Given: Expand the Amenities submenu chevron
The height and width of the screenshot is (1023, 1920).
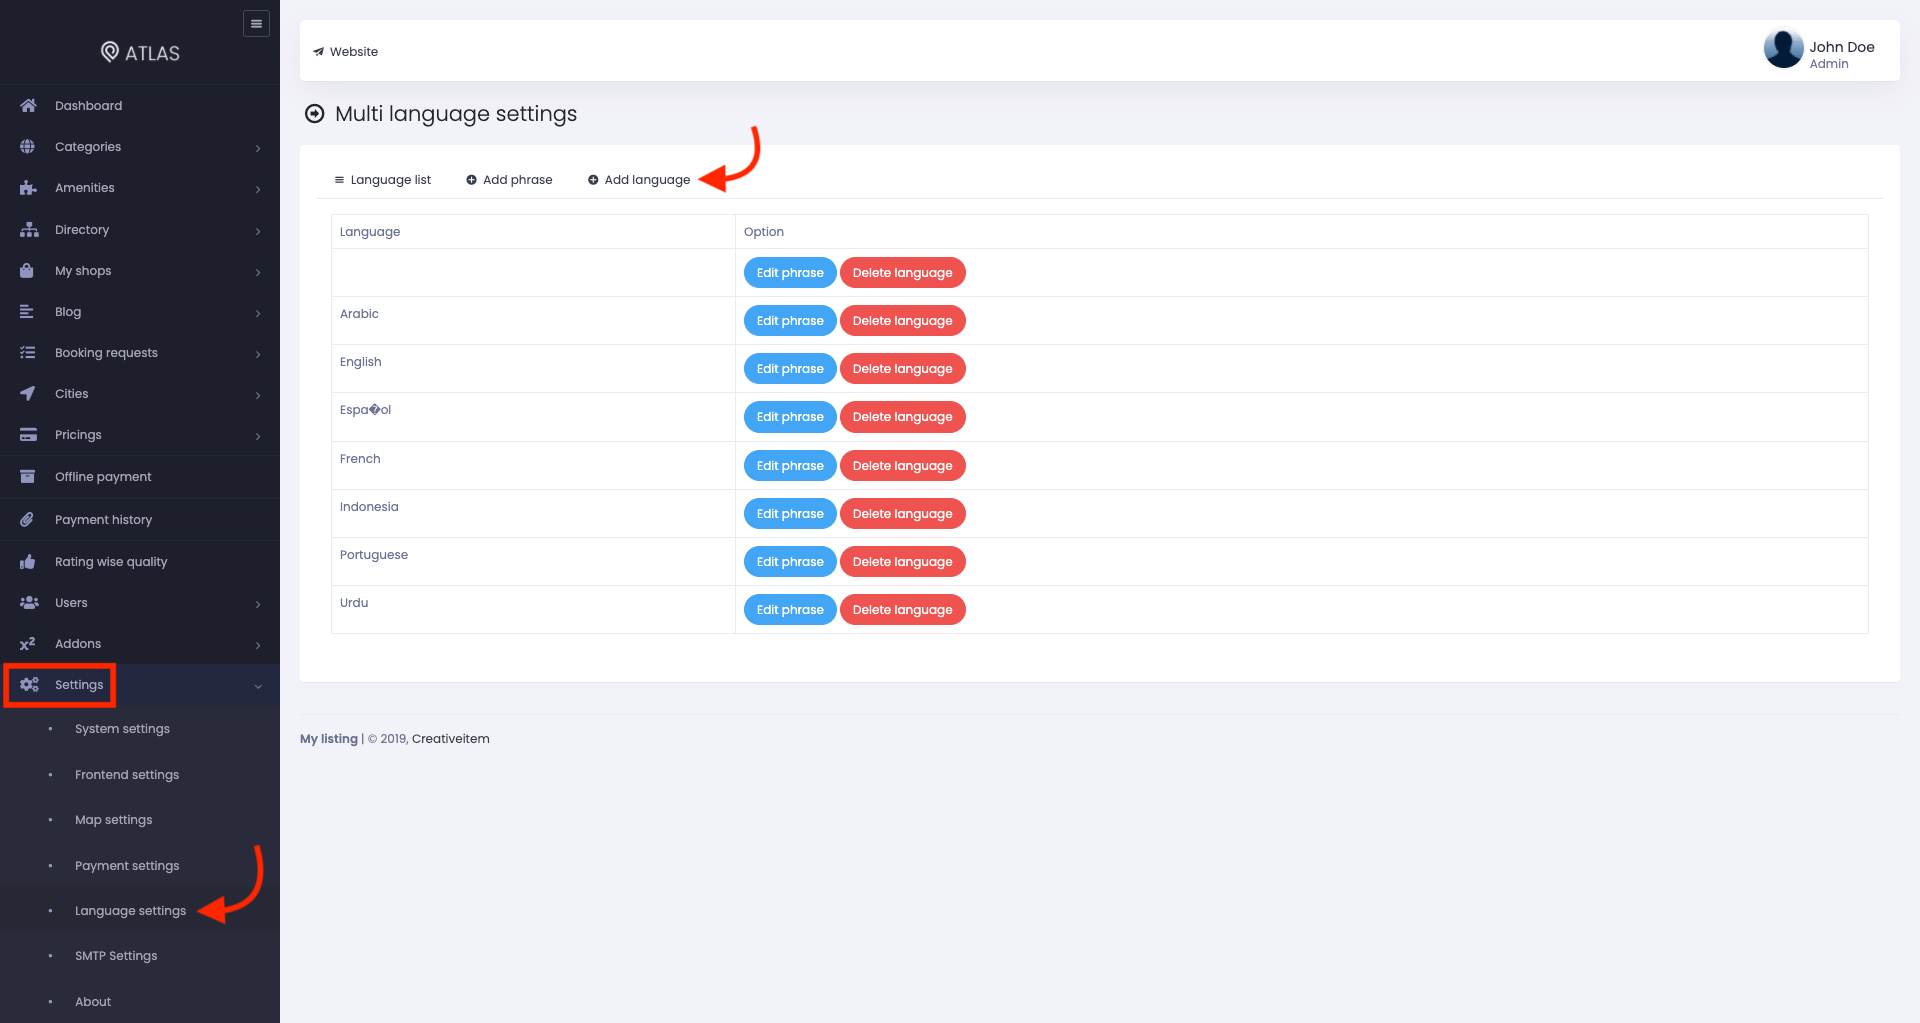Looking at the screenshot, I should point(258,189).
